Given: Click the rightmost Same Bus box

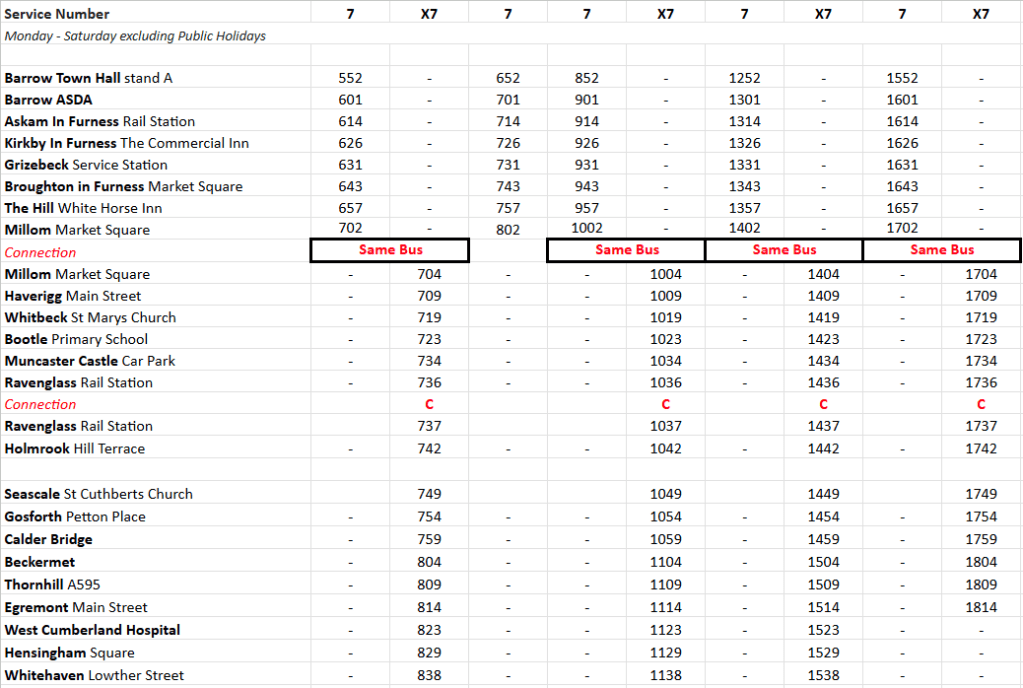Looking at the screenshot, I should [x=941, y=250].
